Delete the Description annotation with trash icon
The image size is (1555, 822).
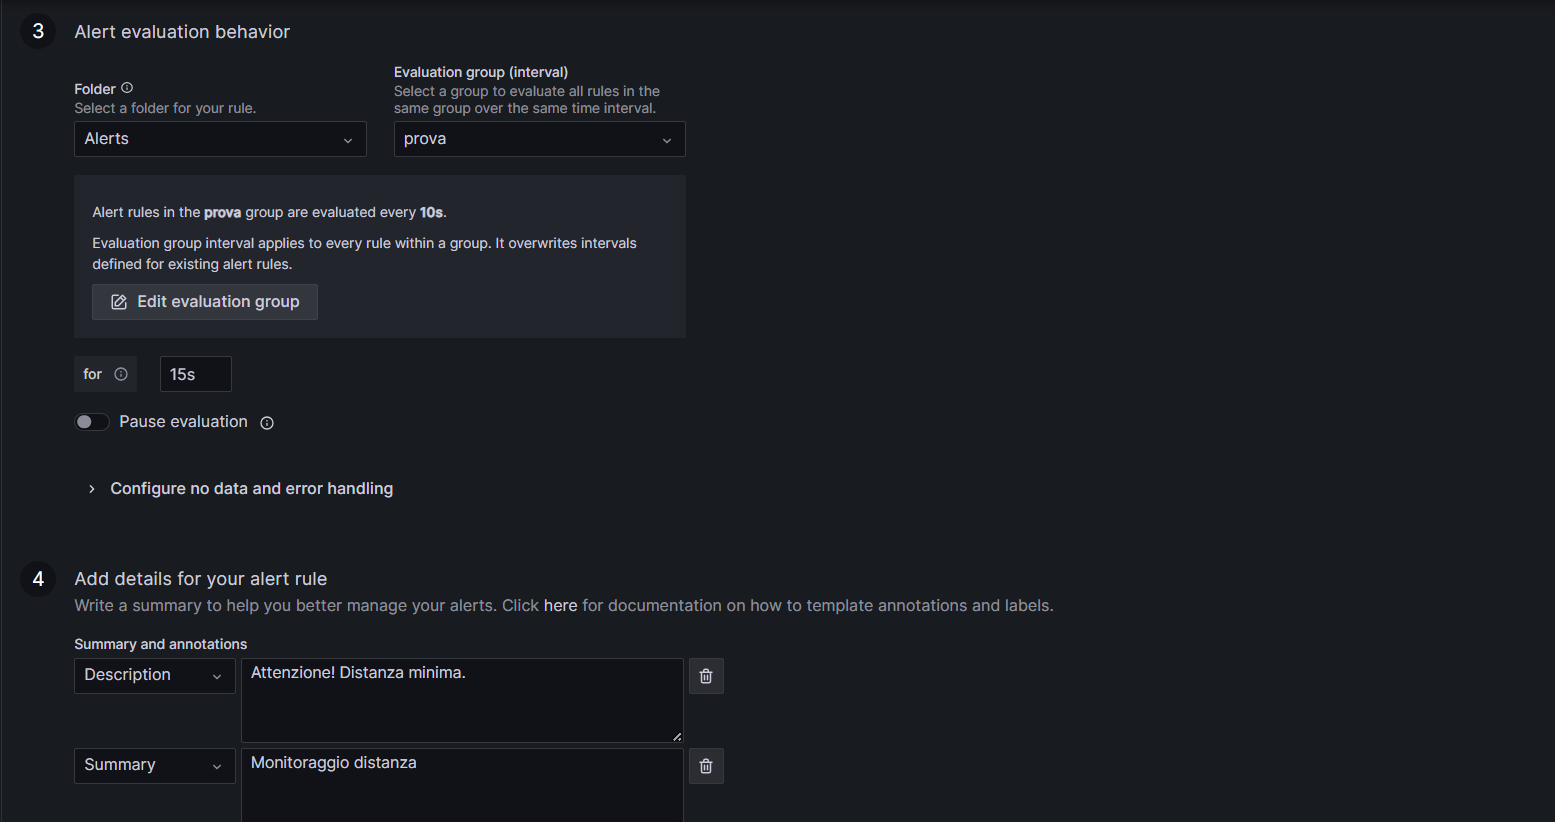click(706, 676)
